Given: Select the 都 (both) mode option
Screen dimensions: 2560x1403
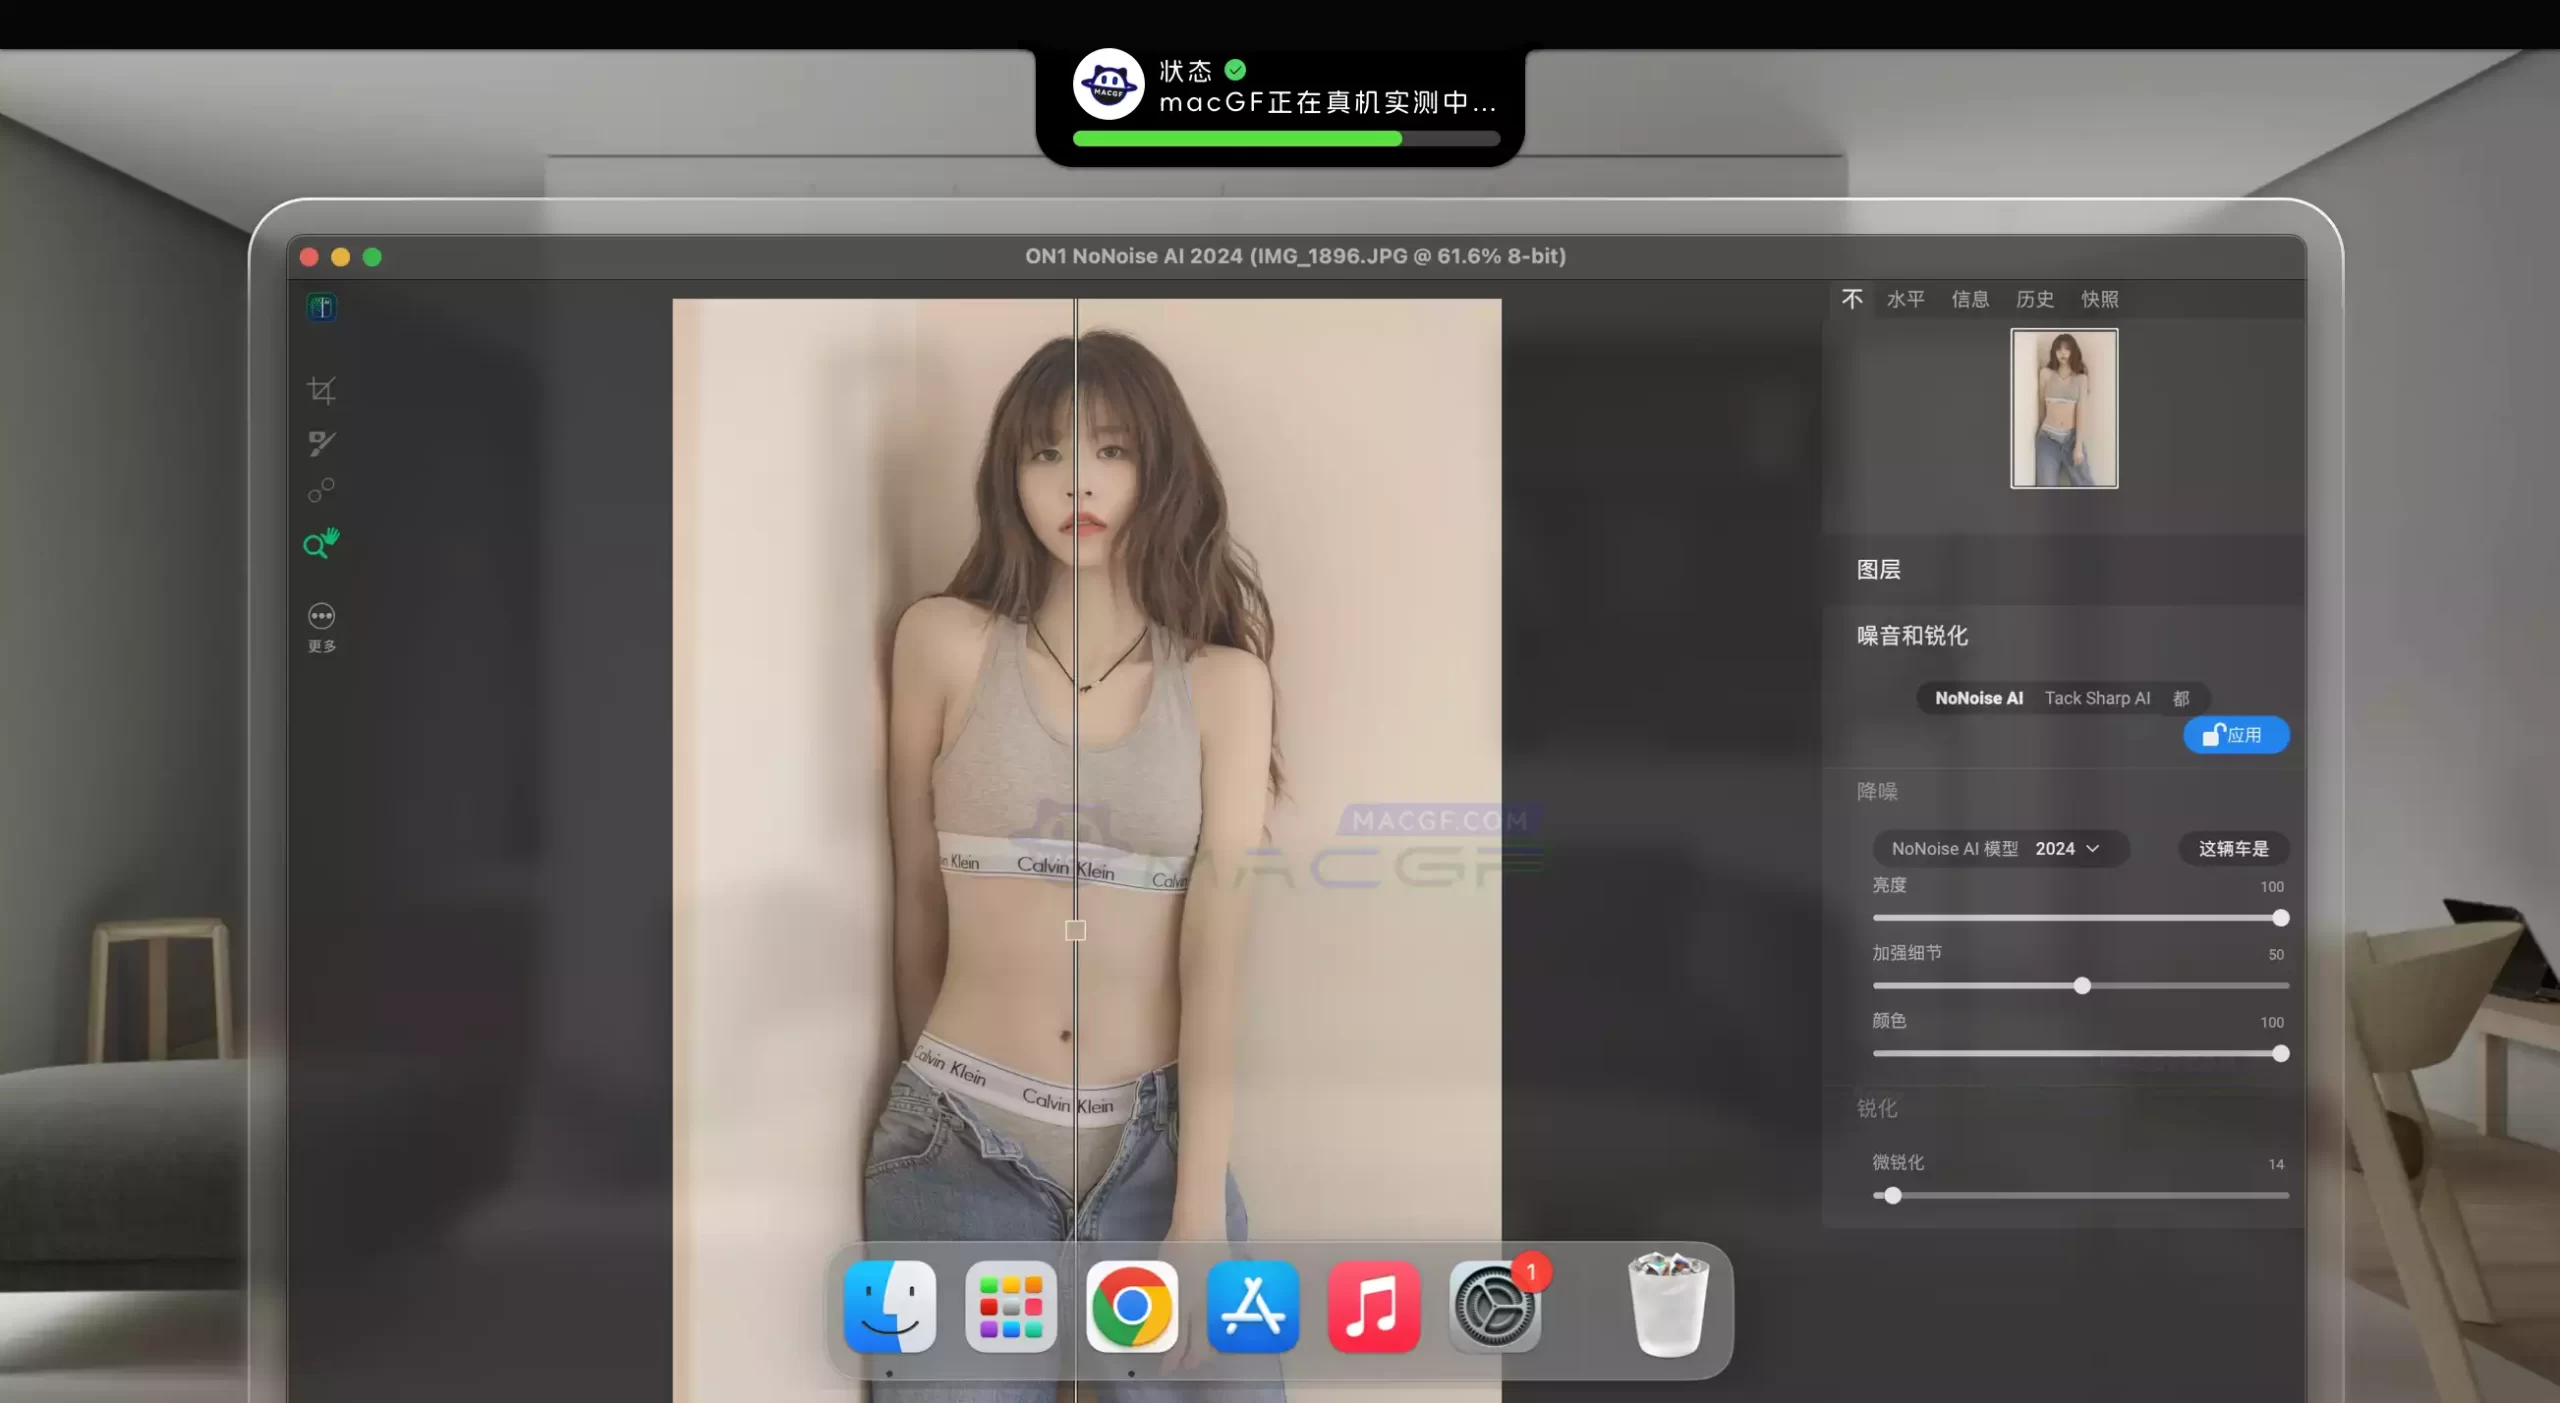Looking at the screenshot, I should point(2180,698).
